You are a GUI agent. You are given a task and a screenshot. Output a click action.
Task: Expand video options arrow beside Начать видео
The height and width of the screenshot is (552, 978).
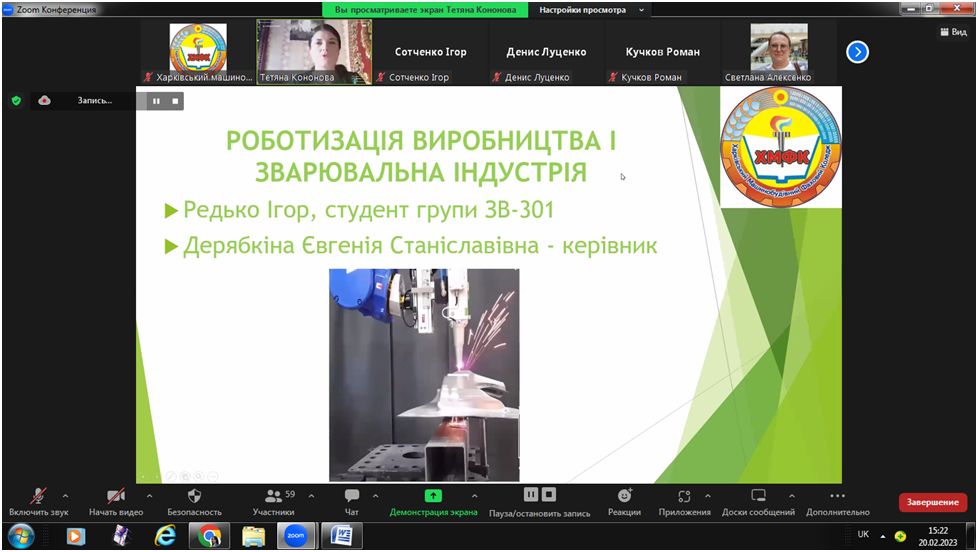coord(149,496)
